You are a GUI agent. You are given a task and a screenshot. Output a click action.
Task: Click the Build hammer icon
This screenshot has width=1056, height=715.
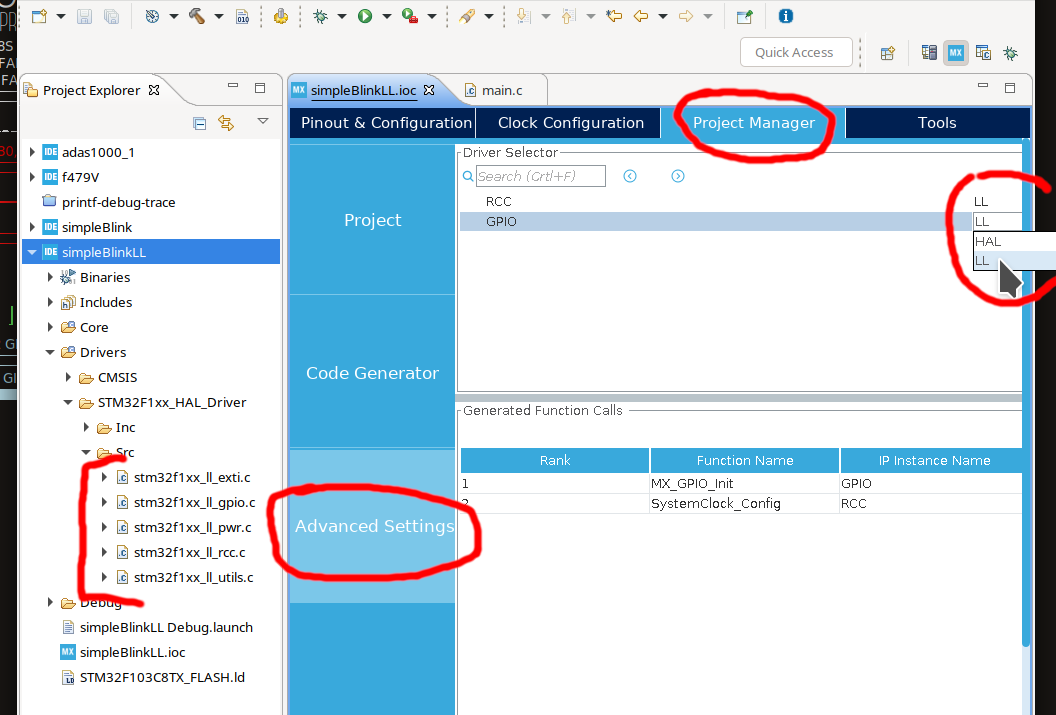[x=197, y=16]
